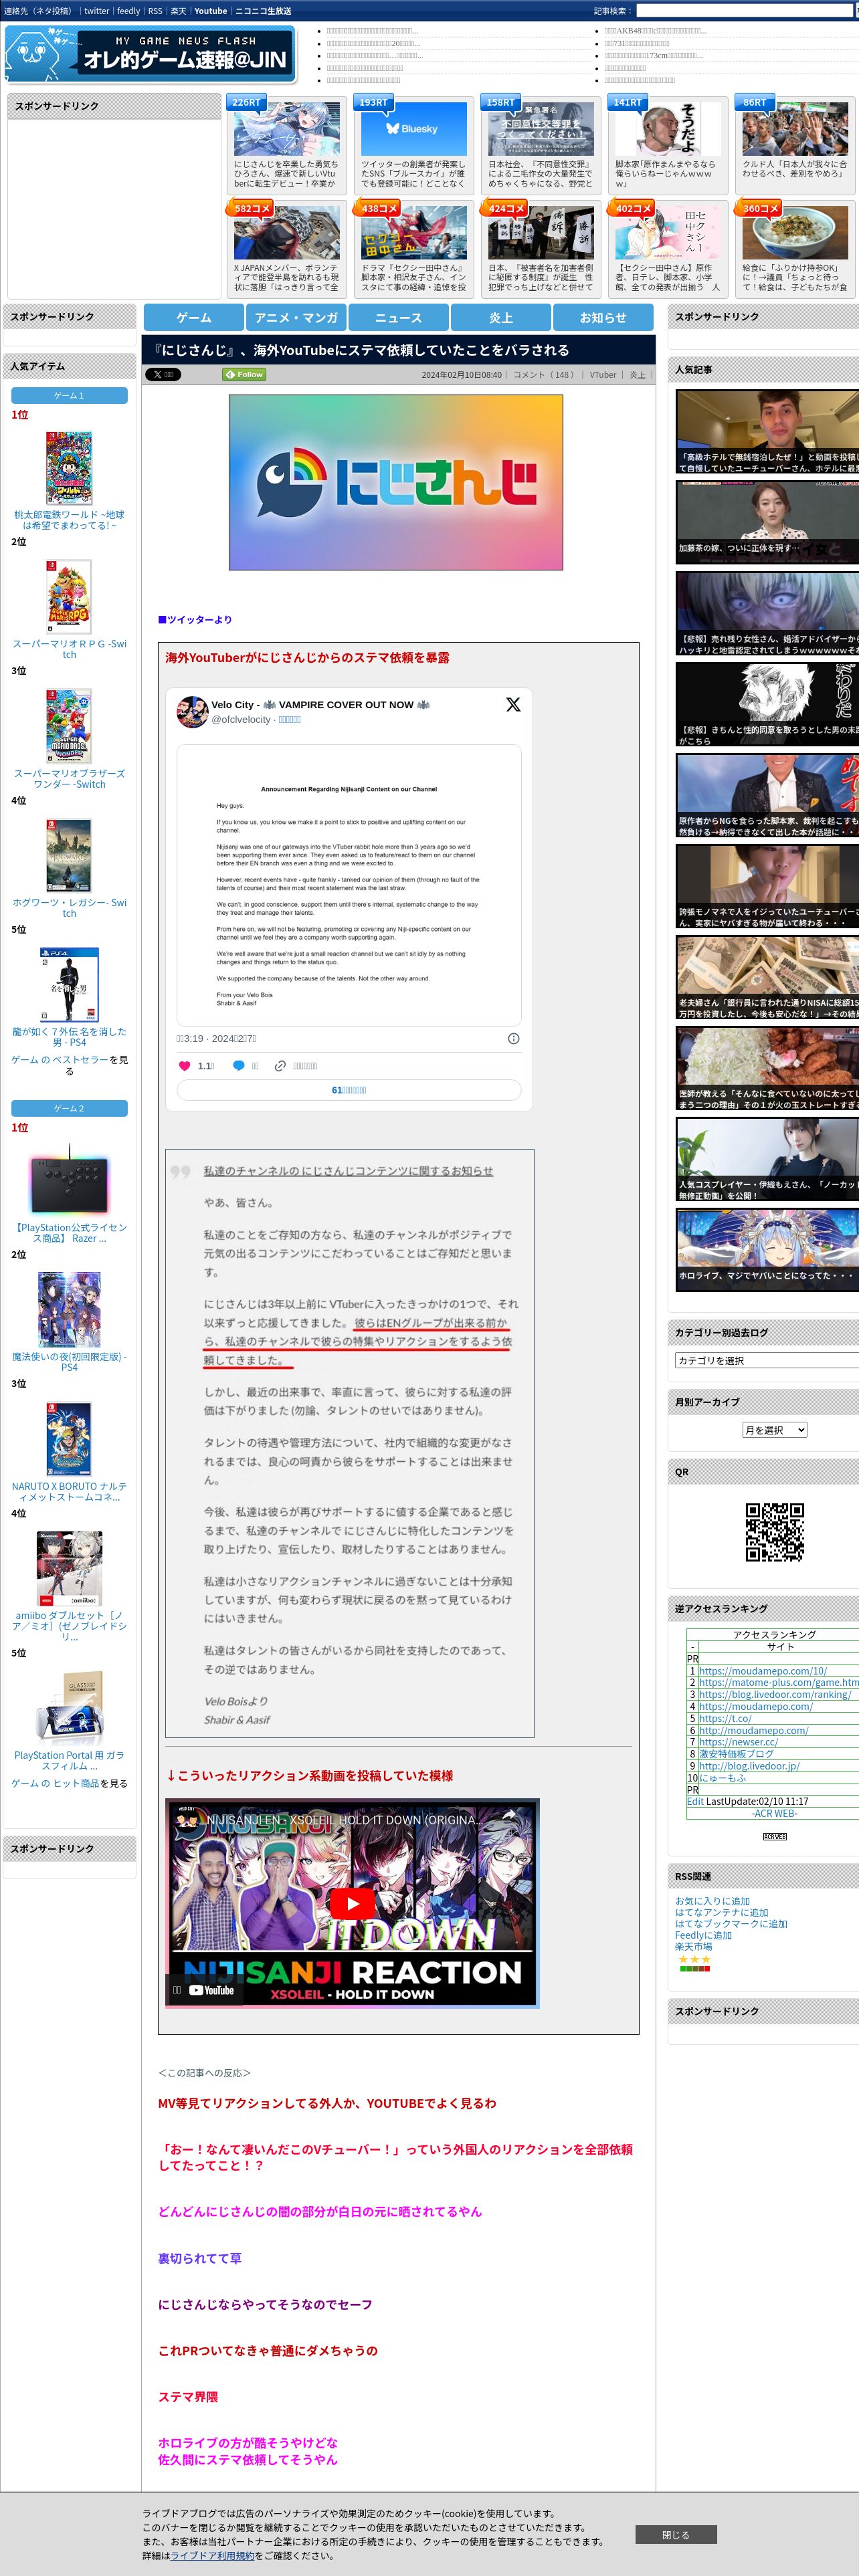The image size is (859, 2576).
Task: Like the embedded tweet with heart icon
Action: coord(184,1066)
